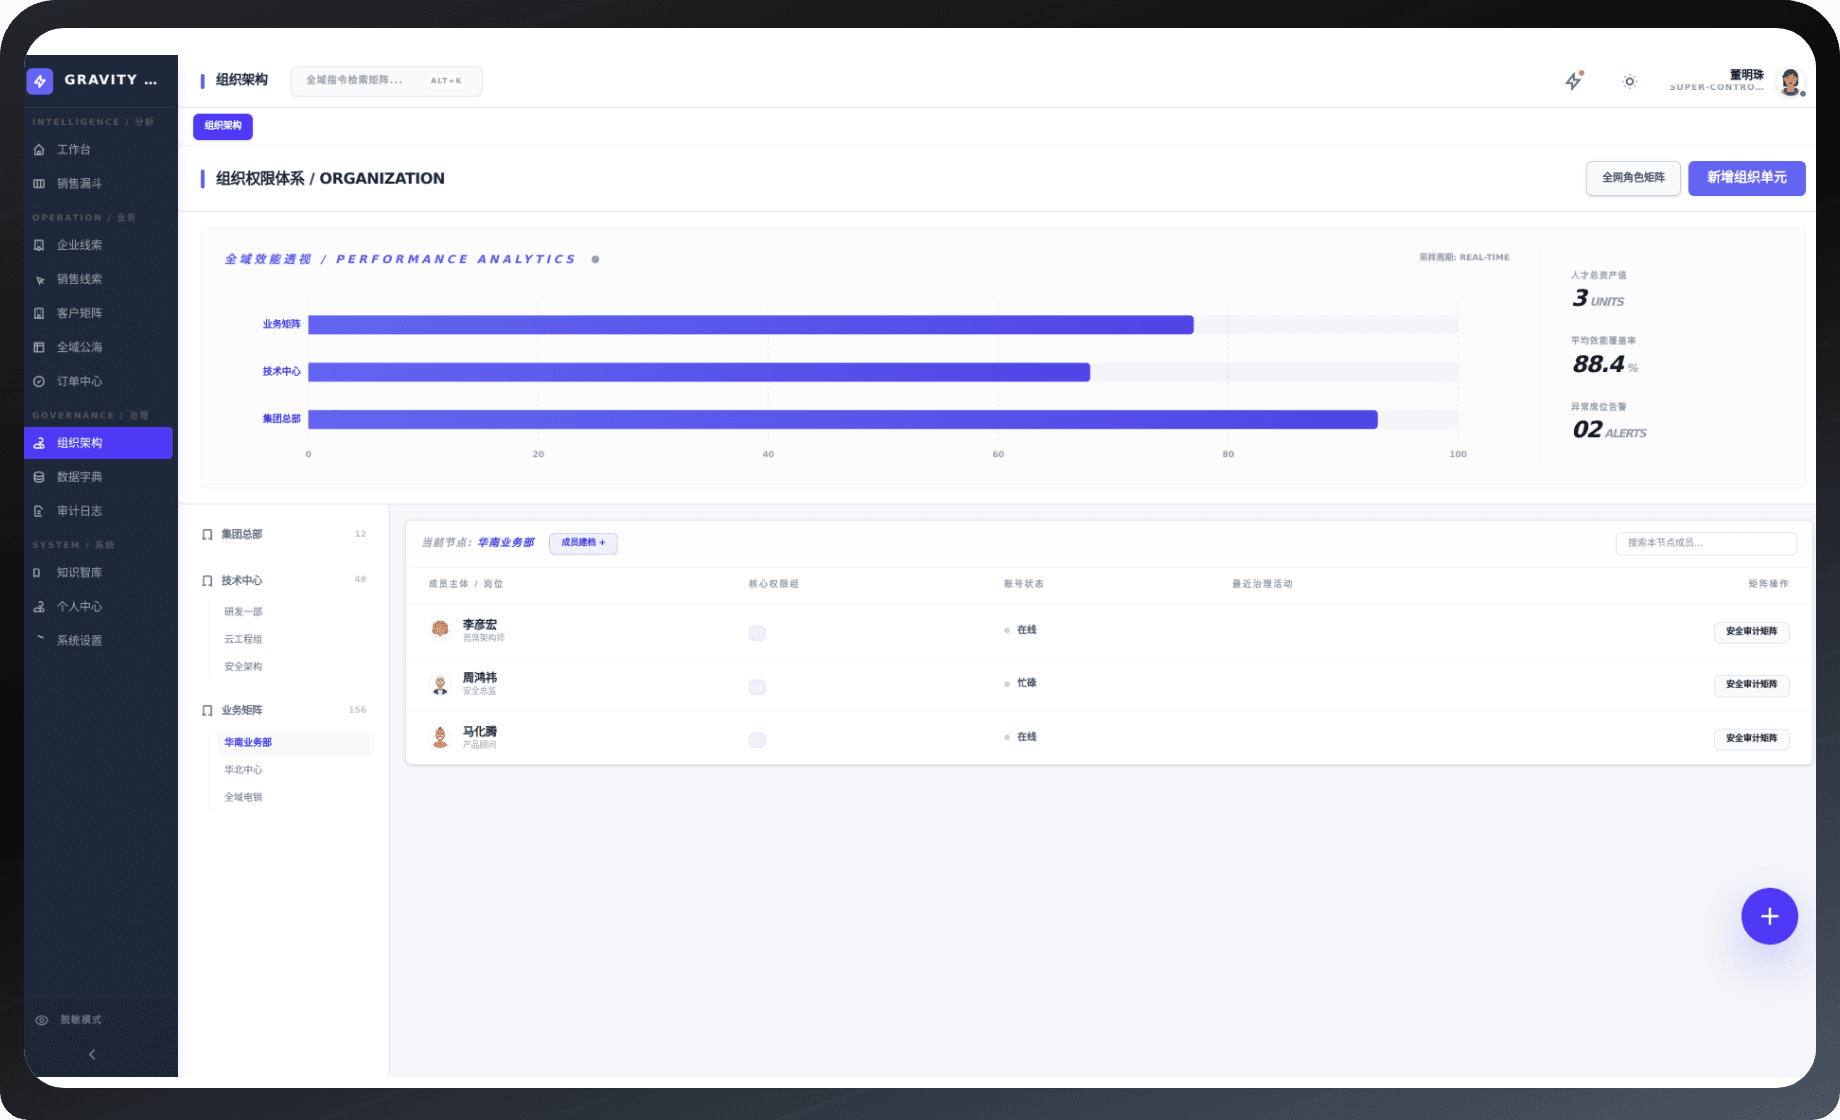Screen dimensions: 1840x1120
Task: Select 全域电销 tree item
Action: pos(243,798)
